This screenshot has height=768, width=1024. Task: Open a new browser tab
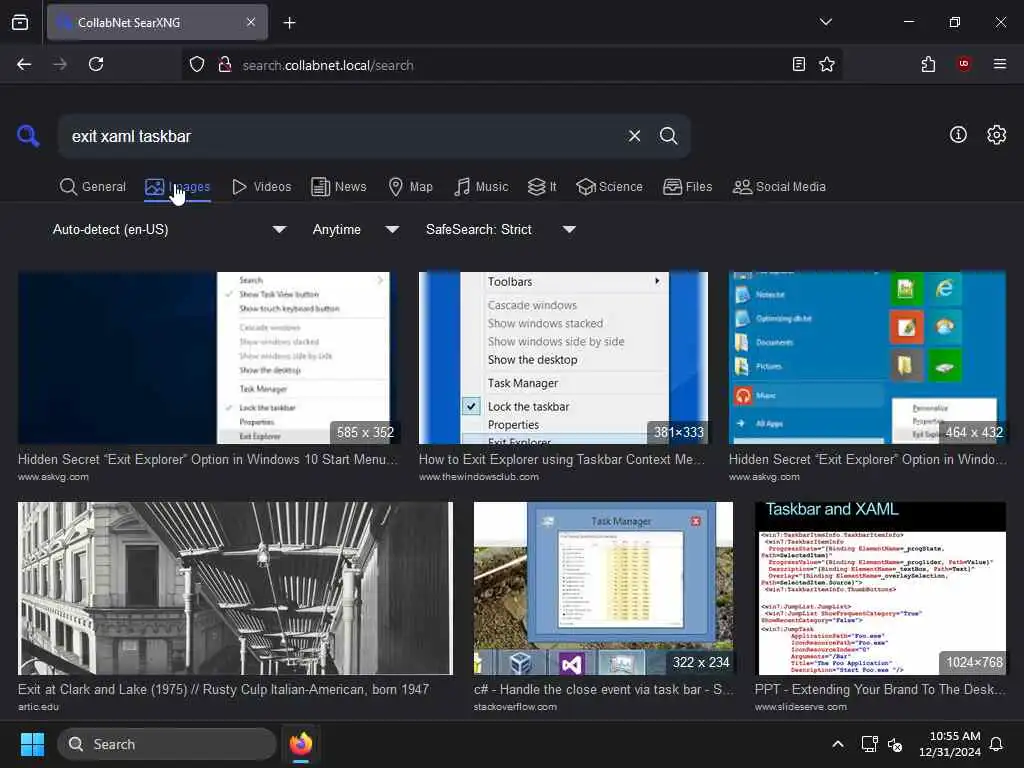(289, 23)
